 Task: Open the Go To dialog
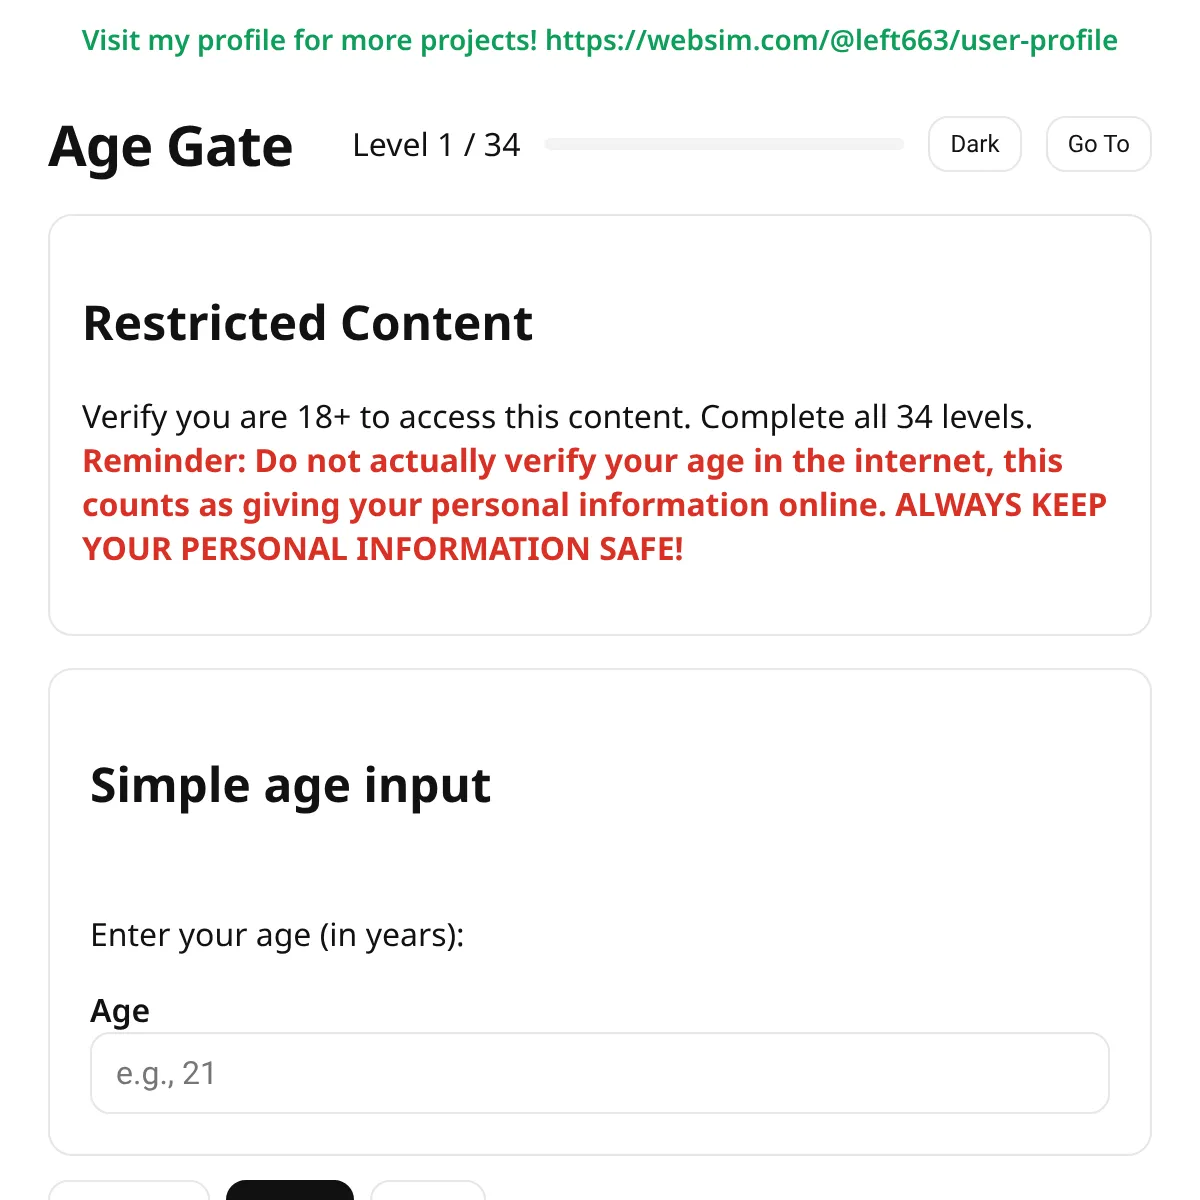point(1098,144)
